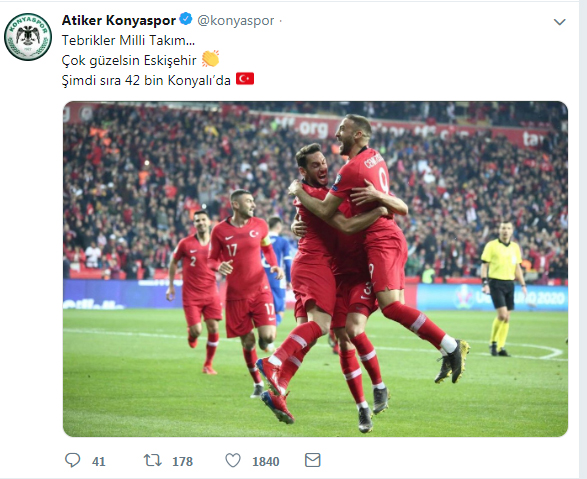
Task: Expand the tweet options chevron
Action: 559,22
